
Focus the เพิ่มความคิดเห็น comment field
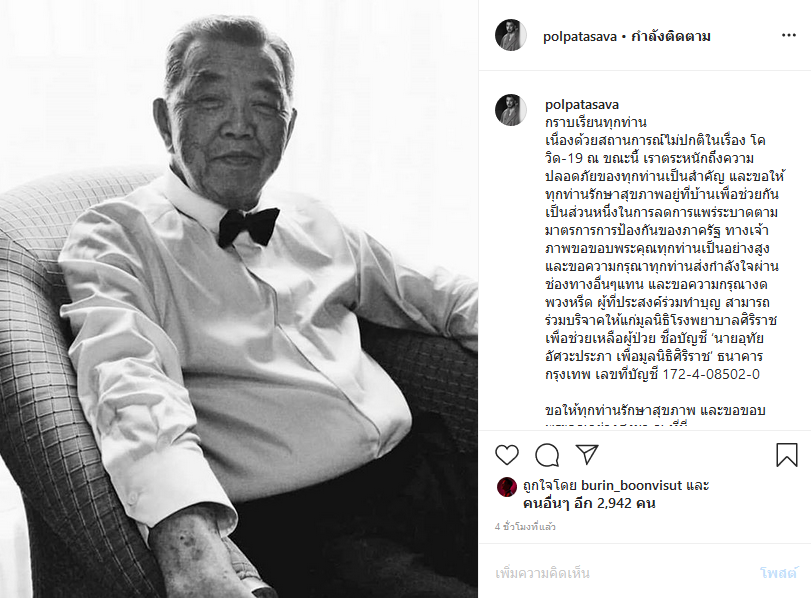(x=621, y=573)
